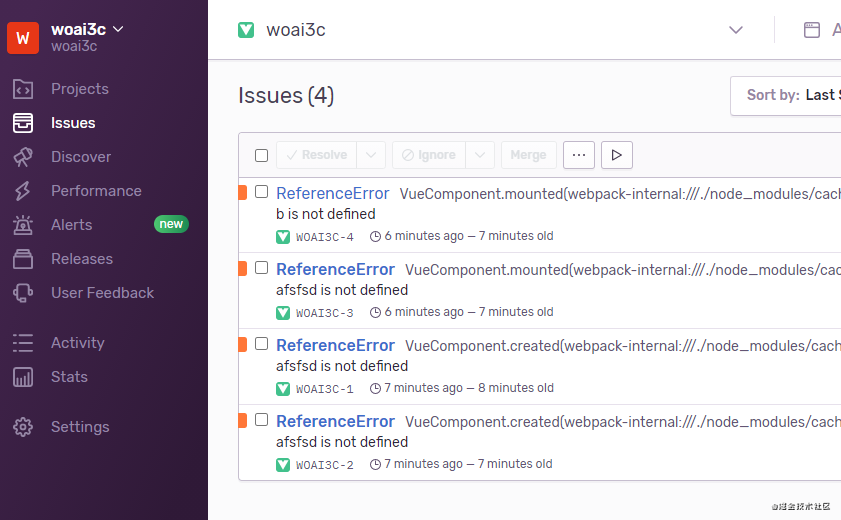Select checkbox for last ReferenceError issue

[x=262, y=420]
